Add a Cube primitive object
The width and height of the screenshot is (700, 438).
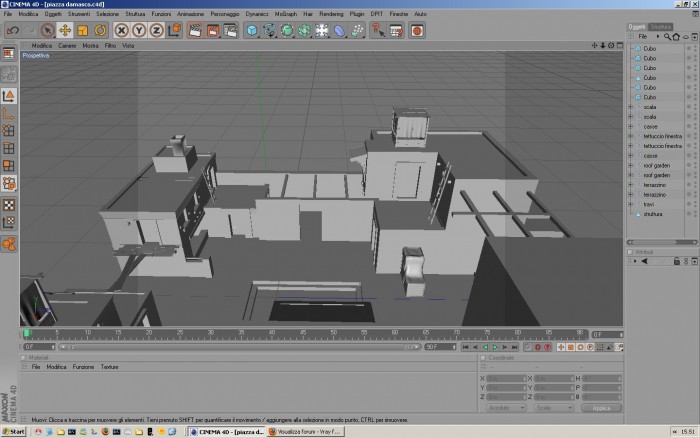pyautogui.click(x=252, y=30)
